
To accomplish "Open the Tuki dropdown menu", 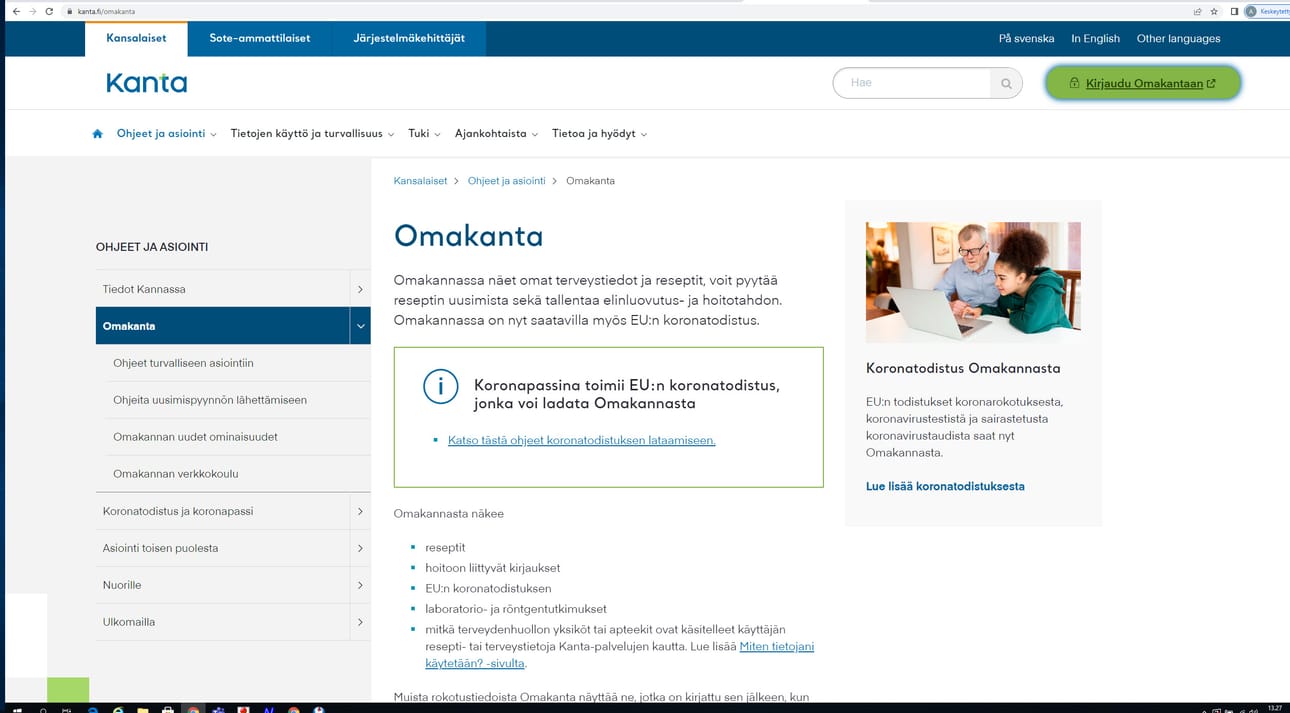I will 424,134.
